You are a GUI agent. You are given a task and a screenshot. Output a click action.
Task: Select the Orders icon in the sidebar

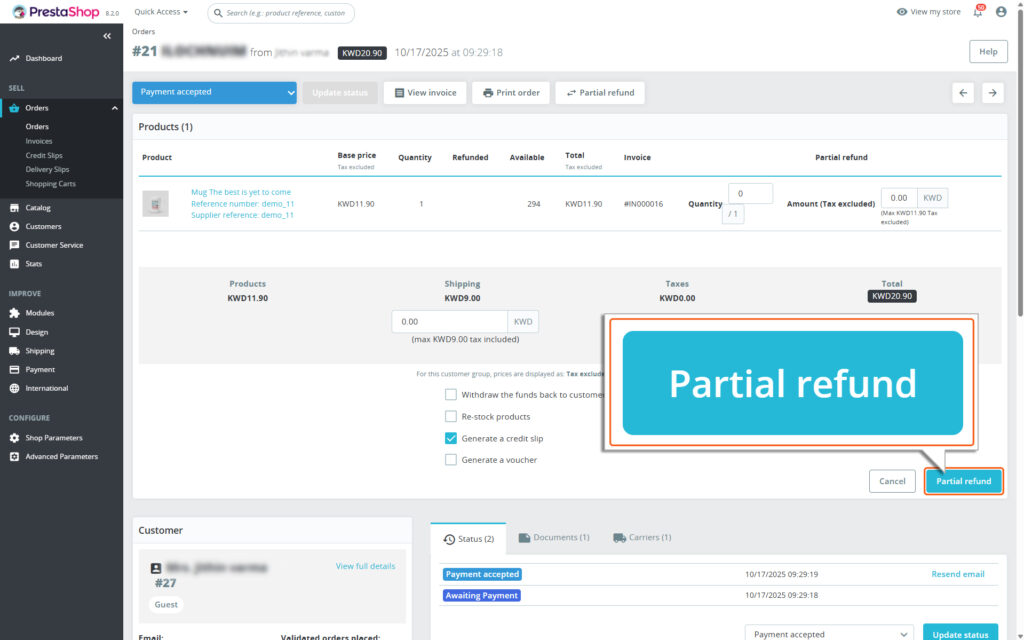tap(15, 107)
